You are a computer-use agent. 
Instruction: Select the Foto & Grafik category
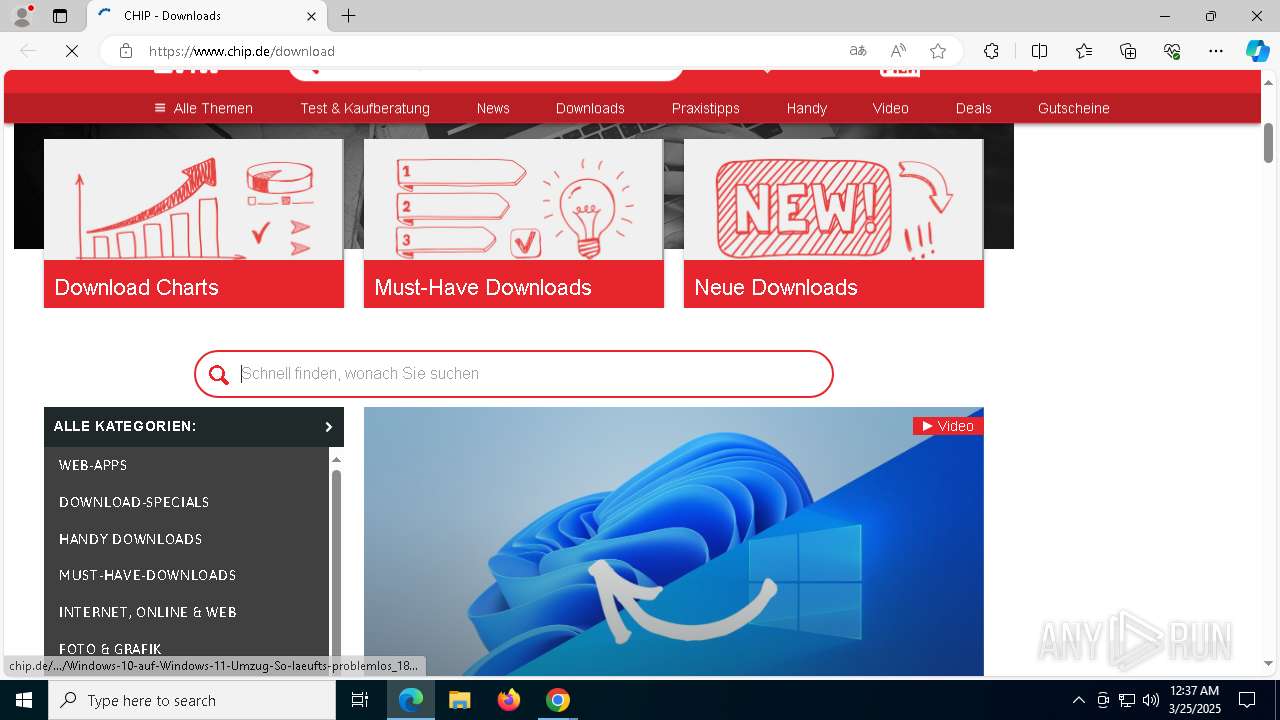click(x=110, y=649)
